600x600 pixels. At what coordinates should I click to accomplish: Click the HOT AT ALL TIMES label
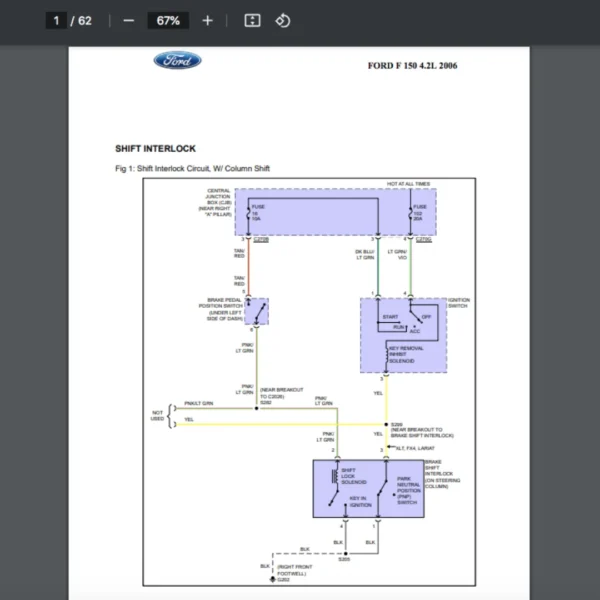409,184
